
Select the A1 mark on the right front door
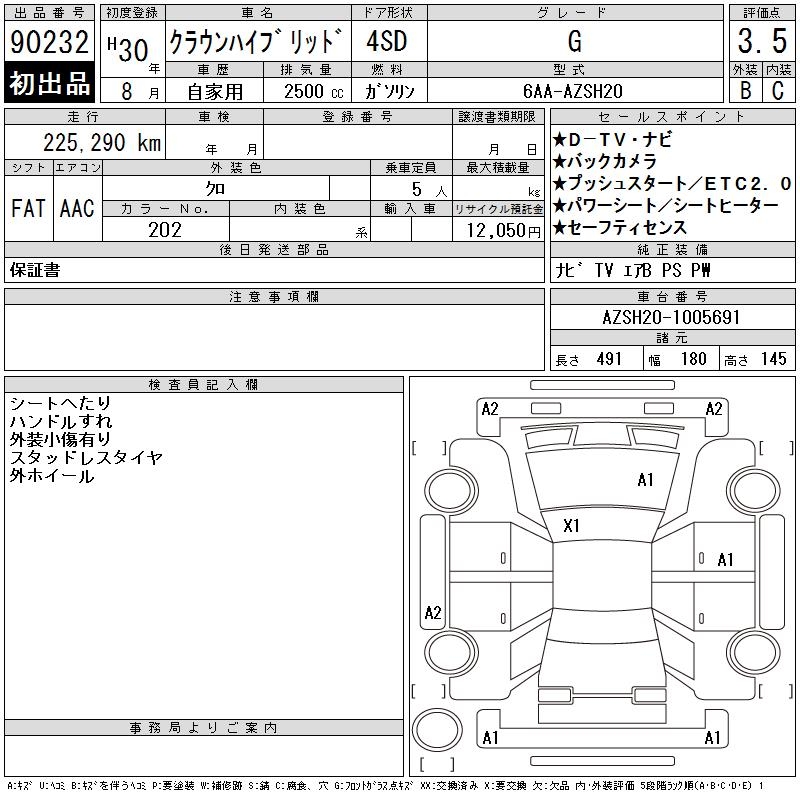(725, 560)
